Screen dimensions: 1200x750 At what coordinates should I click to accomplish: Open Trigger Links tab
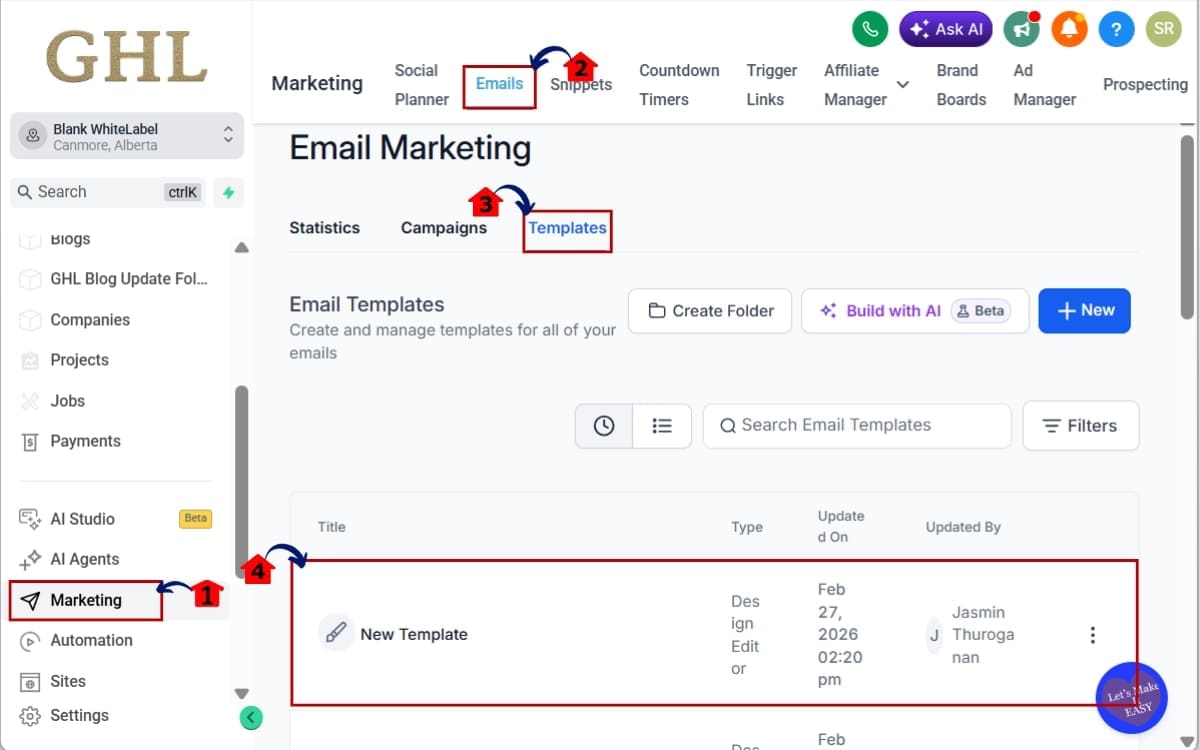pos(772,85)
